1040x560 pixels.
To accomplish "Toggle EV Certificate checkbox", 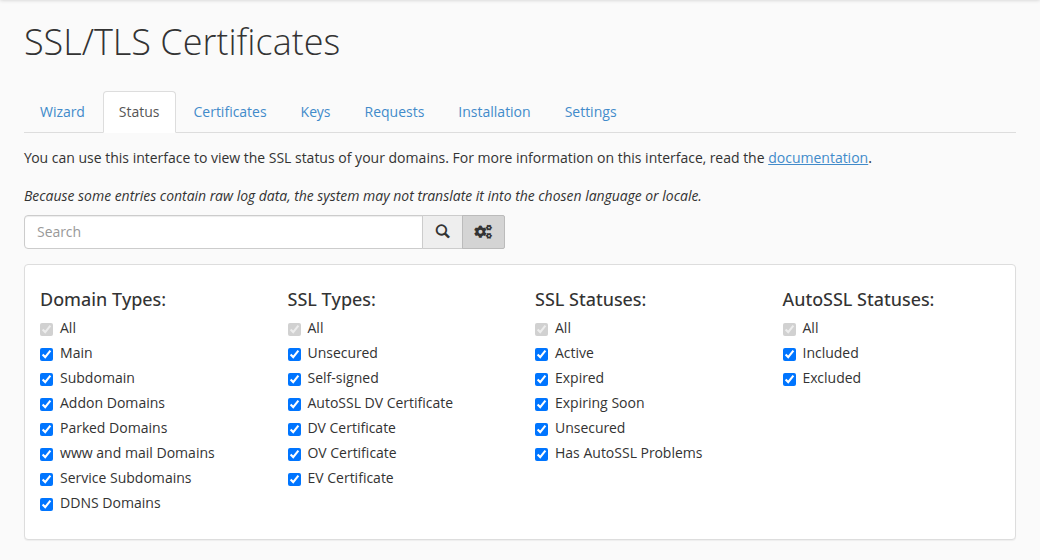I will [x=294, y=479].
